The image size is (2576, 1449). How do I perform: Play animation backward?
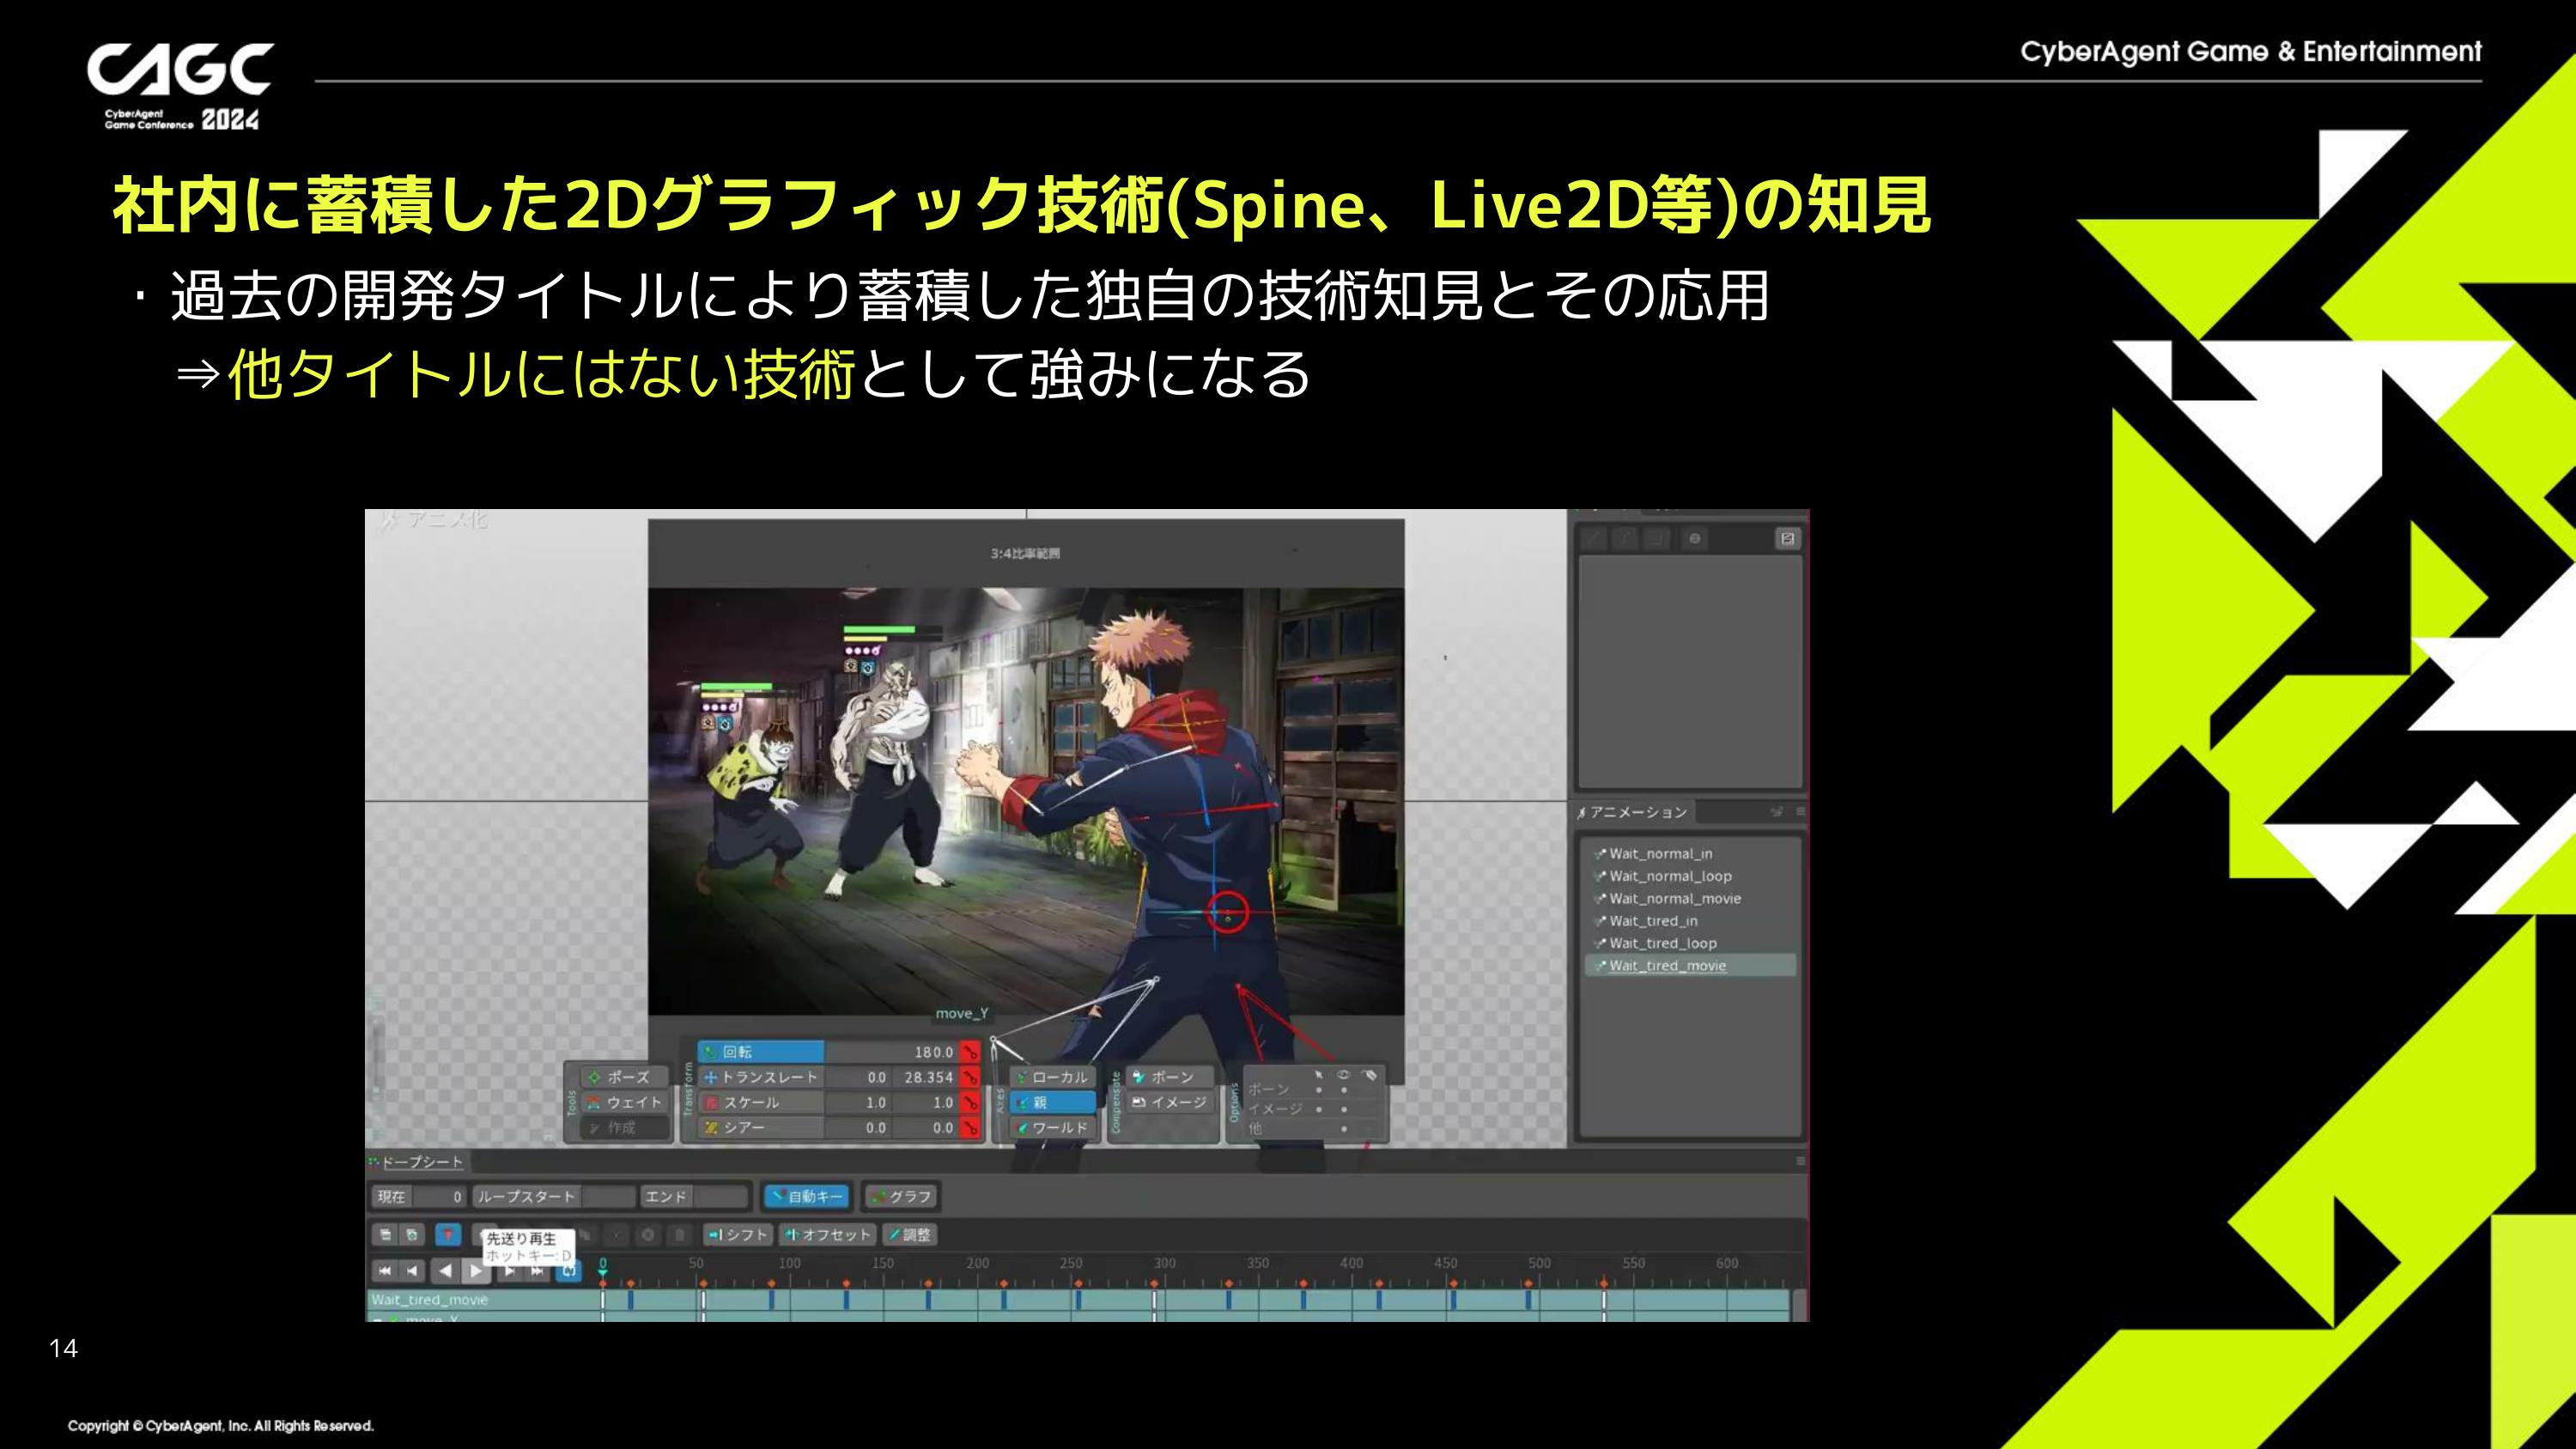[446, 1271]
